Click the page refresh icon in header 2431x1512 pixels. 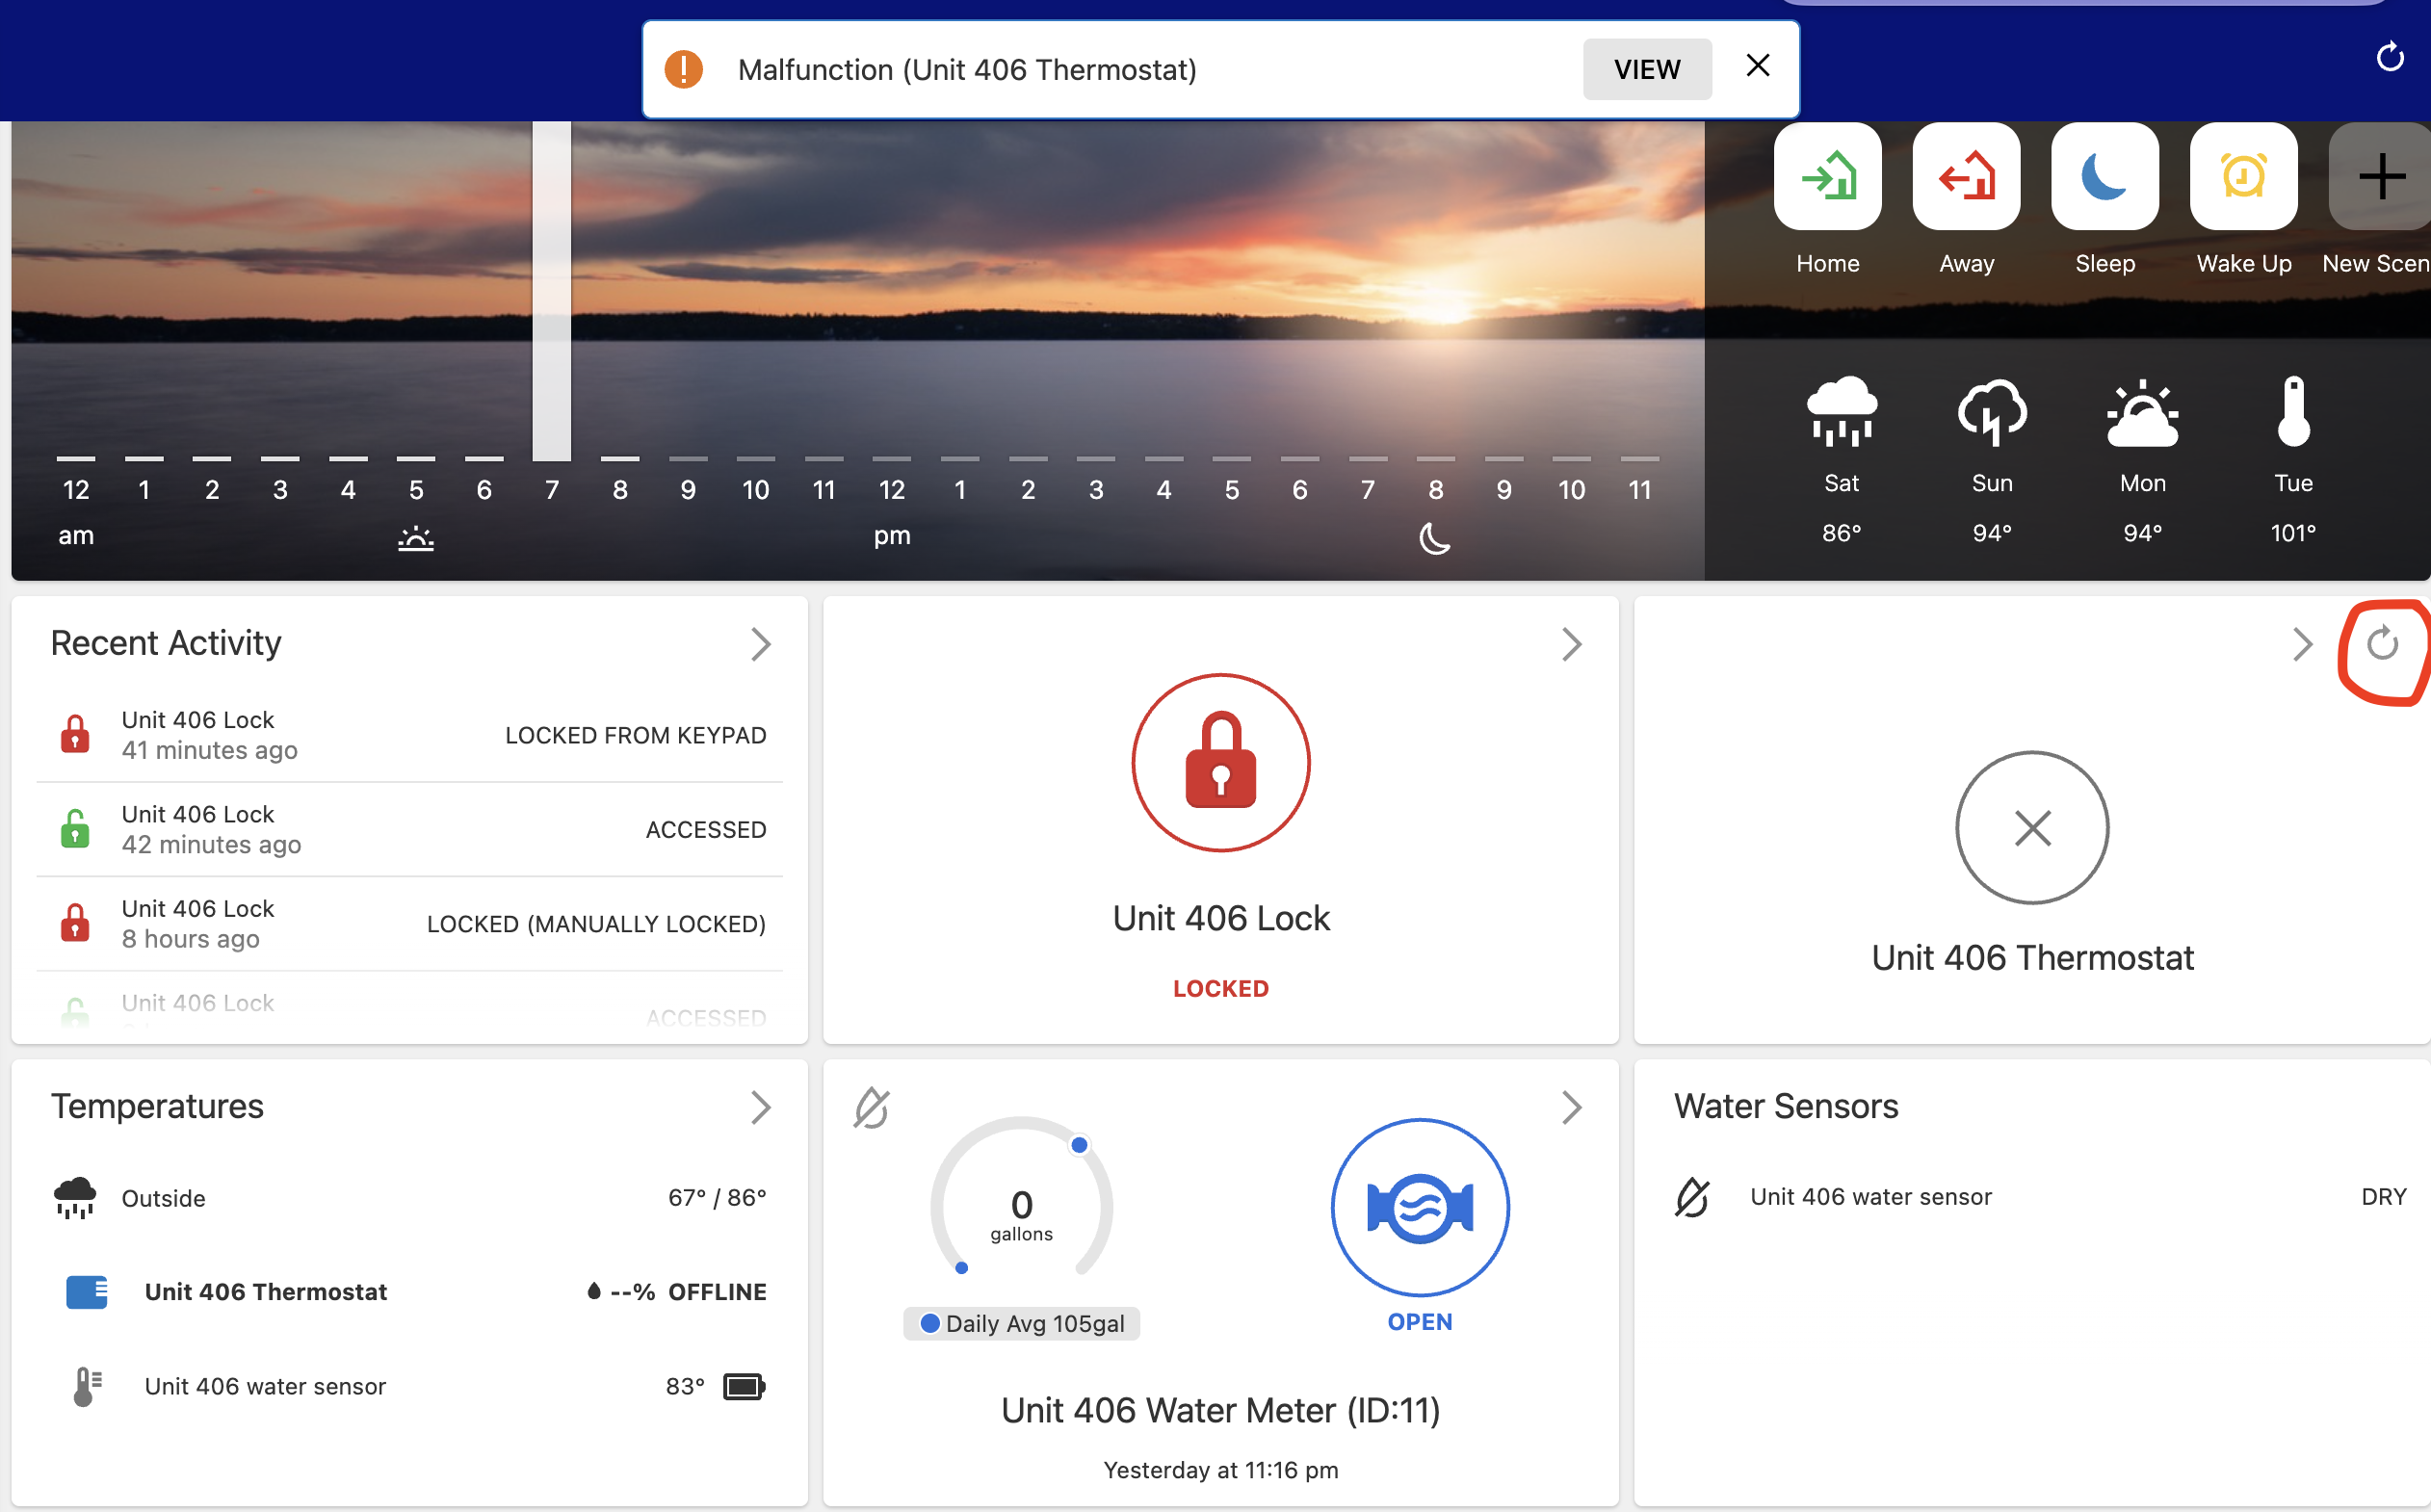coord(2389,58)
